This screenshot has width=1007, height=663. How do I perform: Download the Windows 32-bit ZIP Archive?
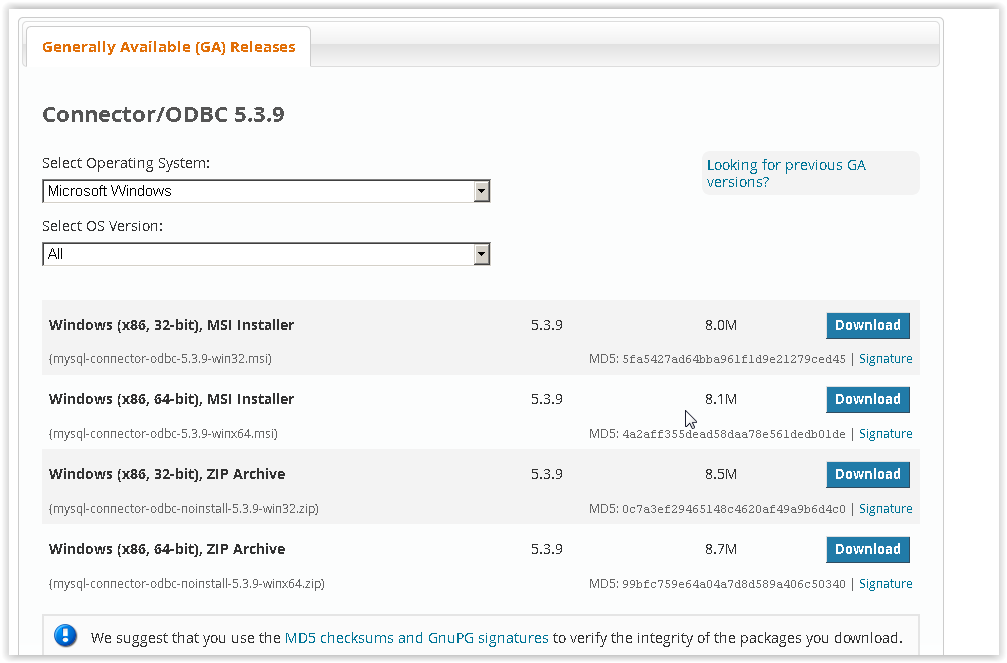(x=867, y=474)
